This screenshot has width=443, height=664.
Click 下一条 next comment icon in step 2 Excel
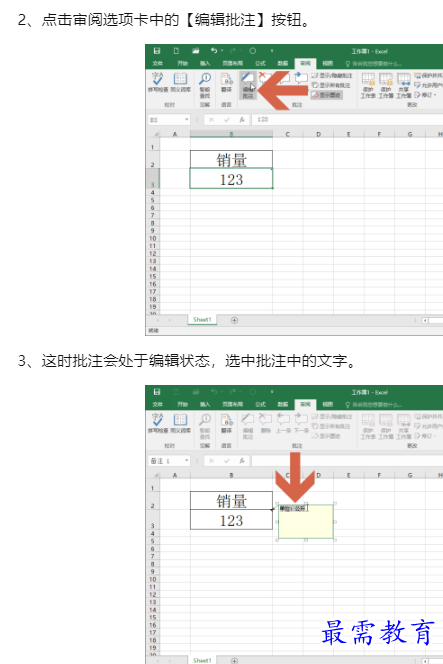[x=301, y=78]
